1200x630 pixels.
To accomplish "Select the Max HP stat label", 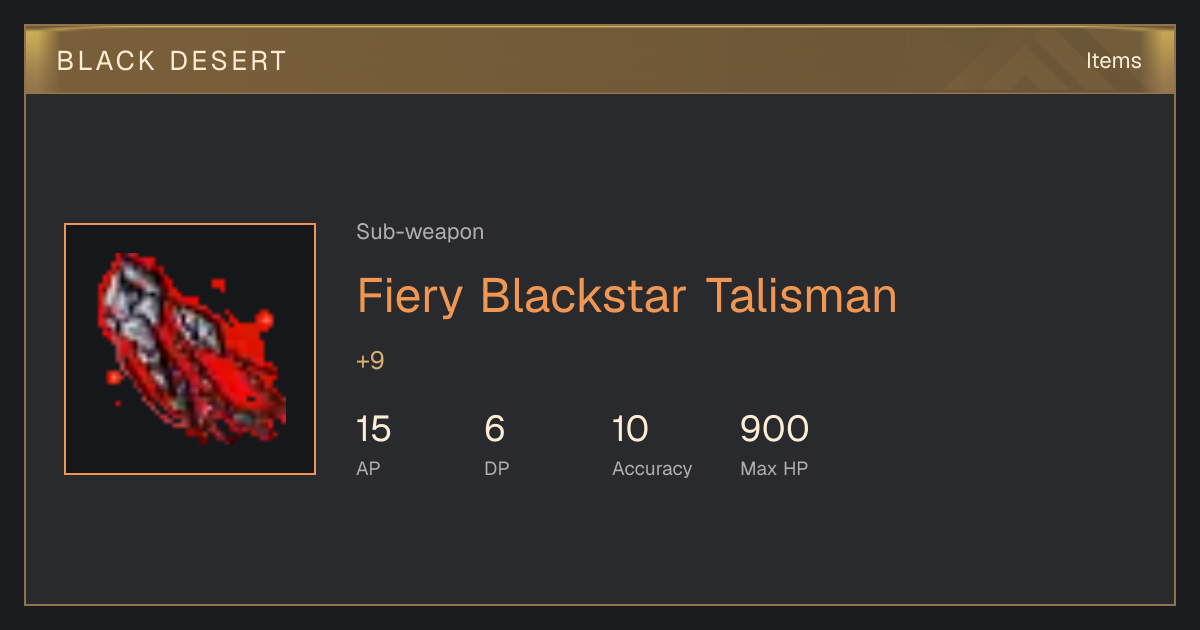I will pyautogui.click(x=774, y=468).
